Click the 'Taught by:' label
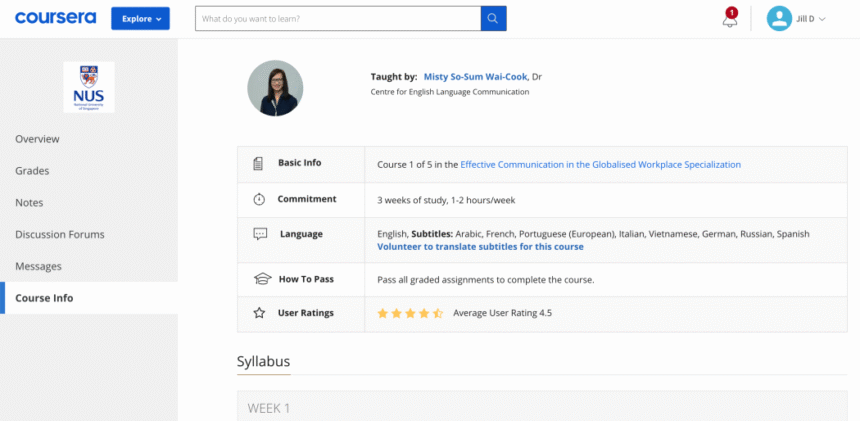Image resolution: width=860 pixels, height=421 pixels. (394, 77)
